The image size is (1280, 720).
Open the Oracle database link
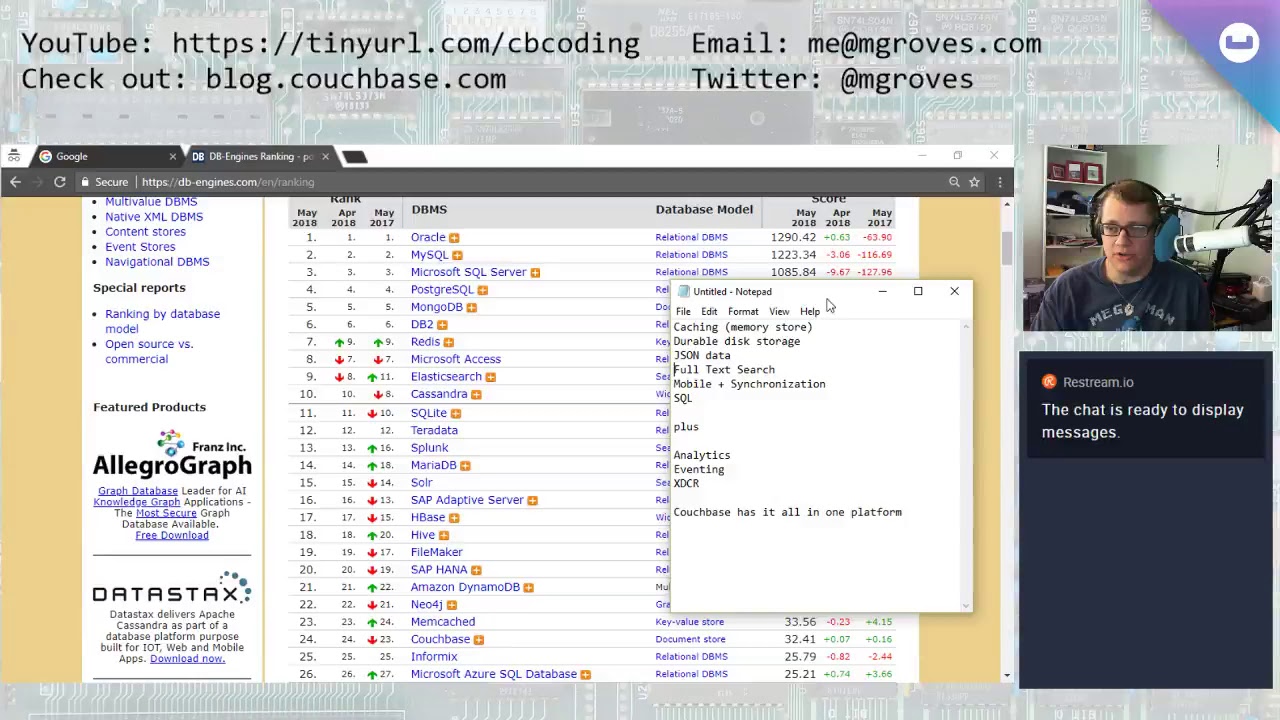pos(428,237)
